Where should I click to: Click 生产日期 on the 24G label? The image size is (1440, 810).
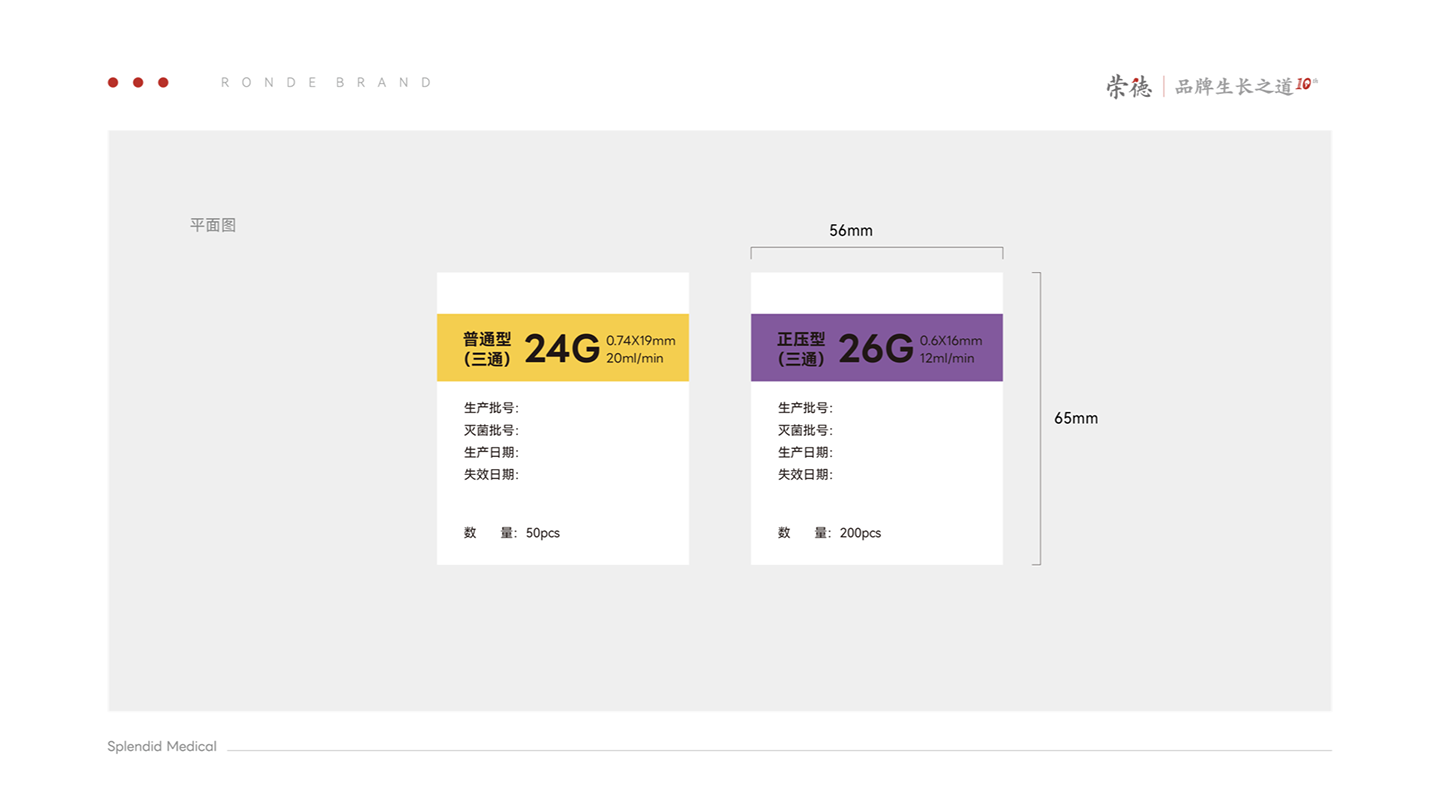coord(491,452)
